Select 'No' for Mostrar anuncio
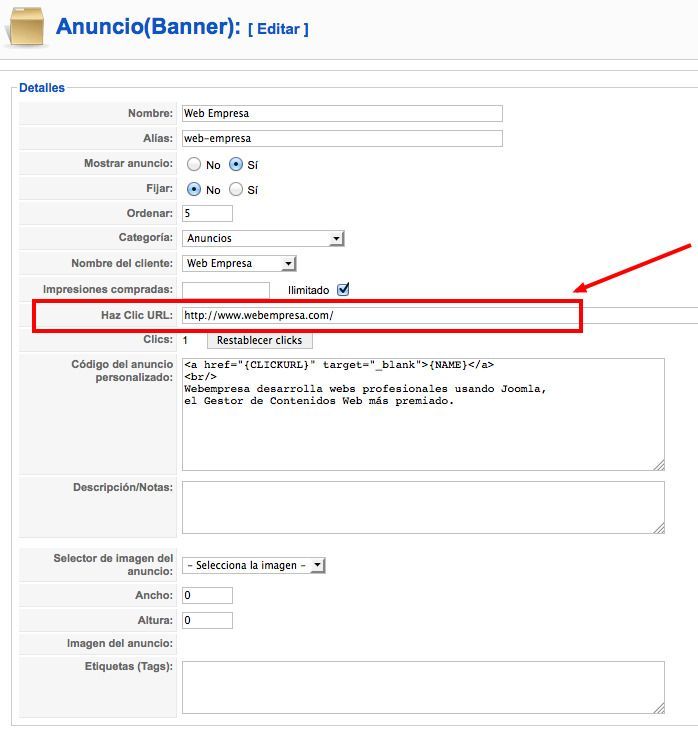The width and height of the screenshot is (698, 730). pyautogui.click(x=194, y=164)
